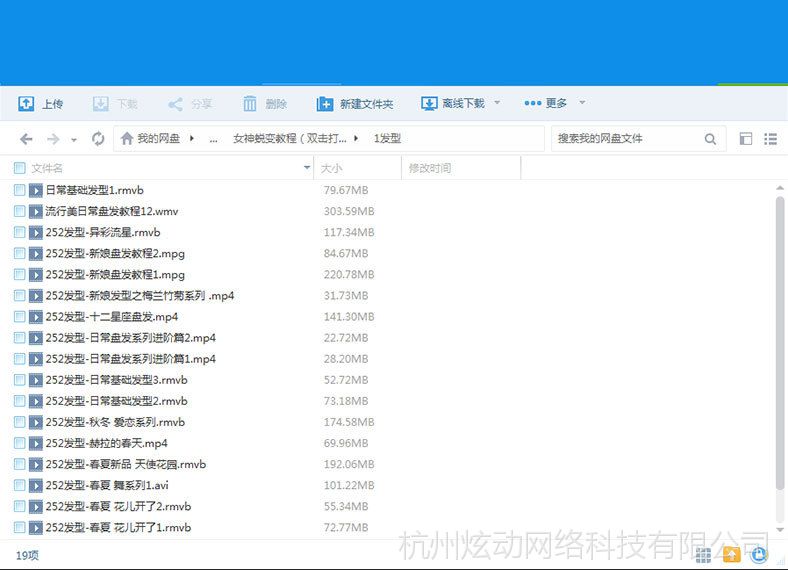This screenshot has width=788, height=570.
Task: Click the search magnifier icon
Action: [710, 139]
